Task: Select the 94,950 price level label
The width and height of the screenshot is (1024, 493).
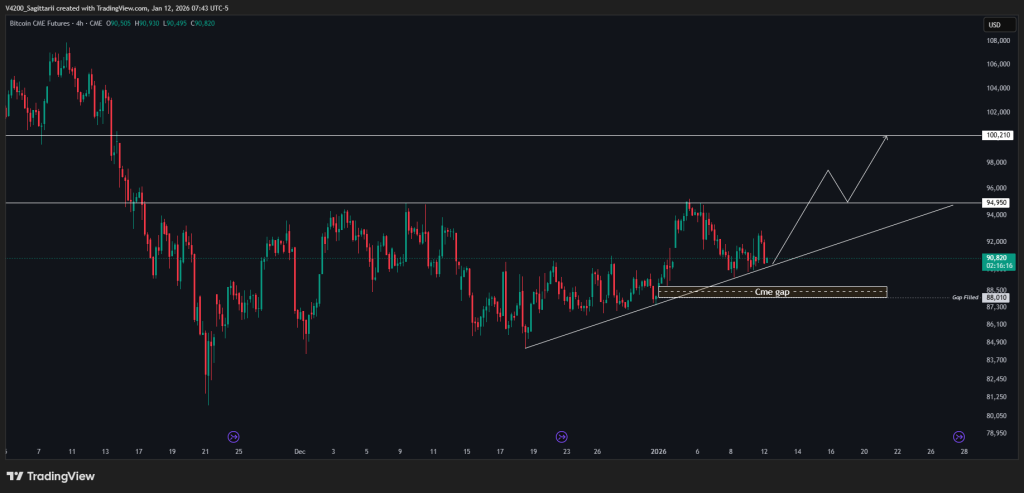Action: [x=998, y=203]
